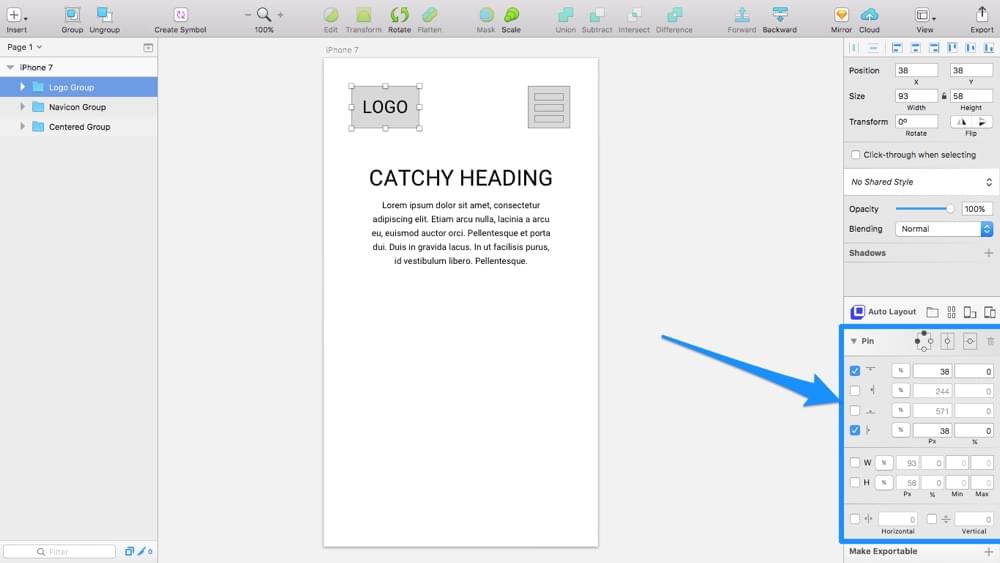1000x563 pixels.
Task: Collapse the Pin section triangle
Action: tap(853, 342)
